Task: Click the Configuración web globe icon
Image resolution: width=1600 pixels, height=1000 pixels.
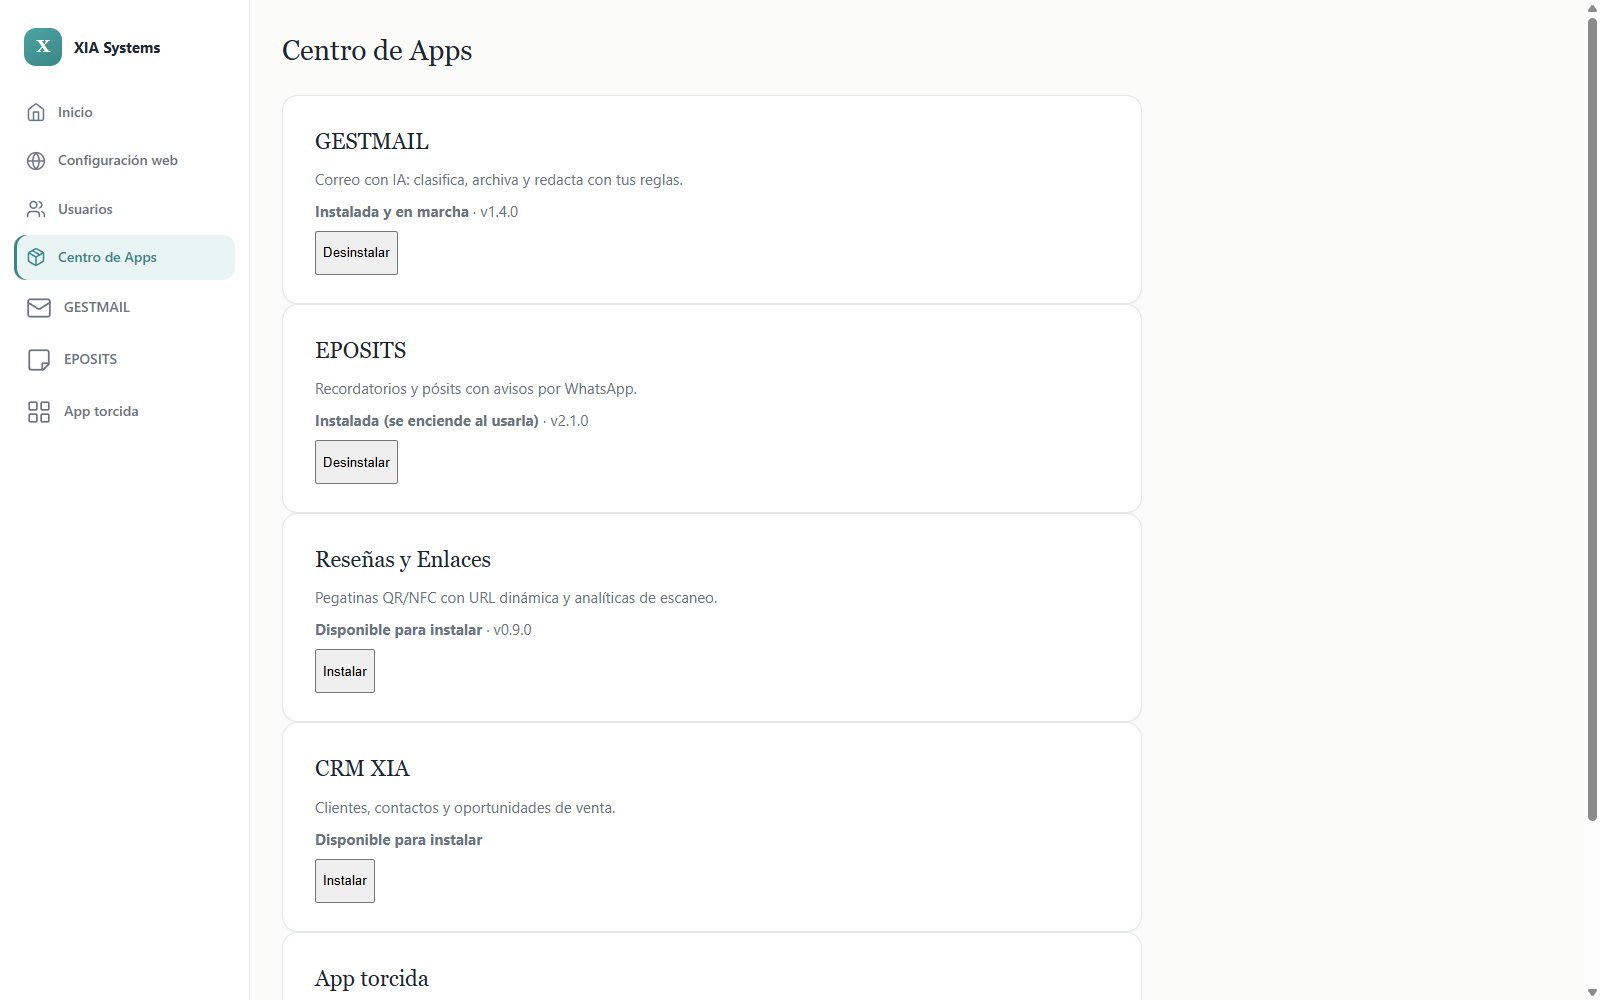Action: click(36, 161)
